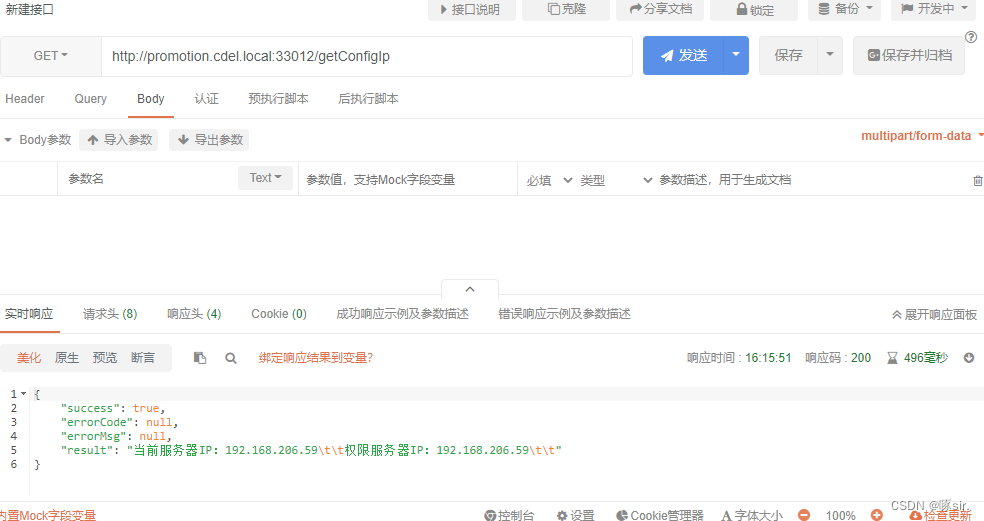Click the 新建接口 title text
Image resolution: width=984 pixels, height=521 pixels.
[x=29, y=9]
